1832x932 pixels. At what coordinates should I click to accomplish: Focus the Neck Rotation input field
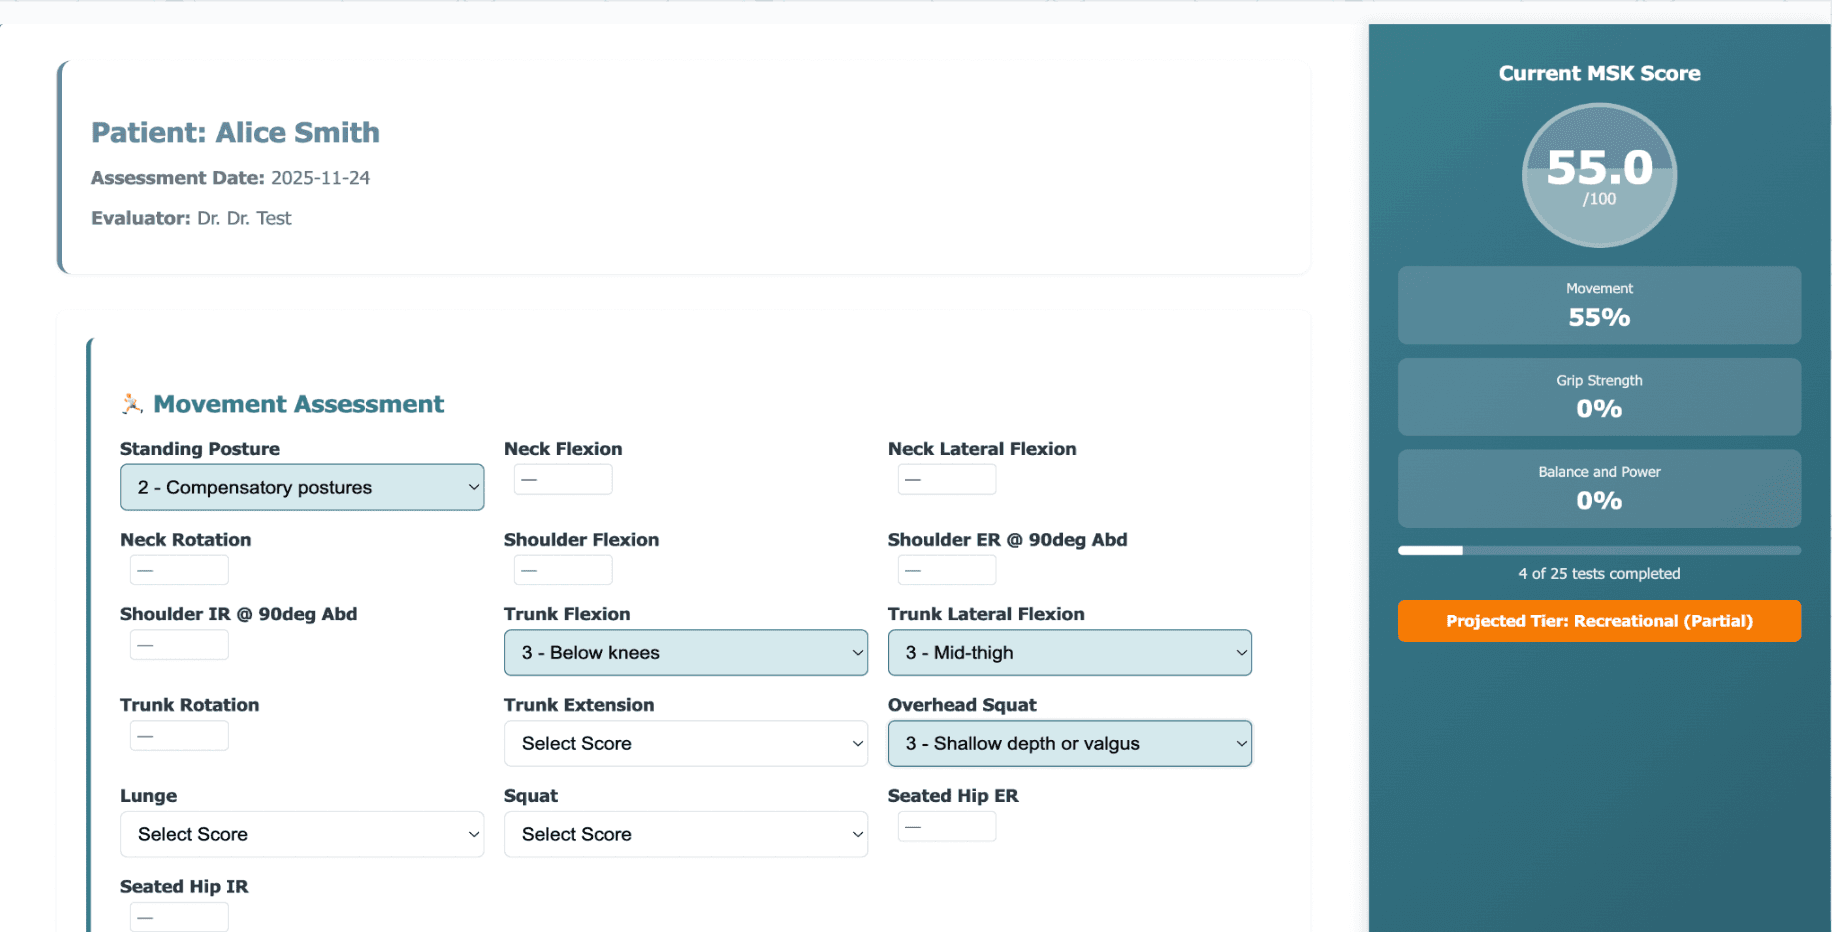[x=179, y=570]
